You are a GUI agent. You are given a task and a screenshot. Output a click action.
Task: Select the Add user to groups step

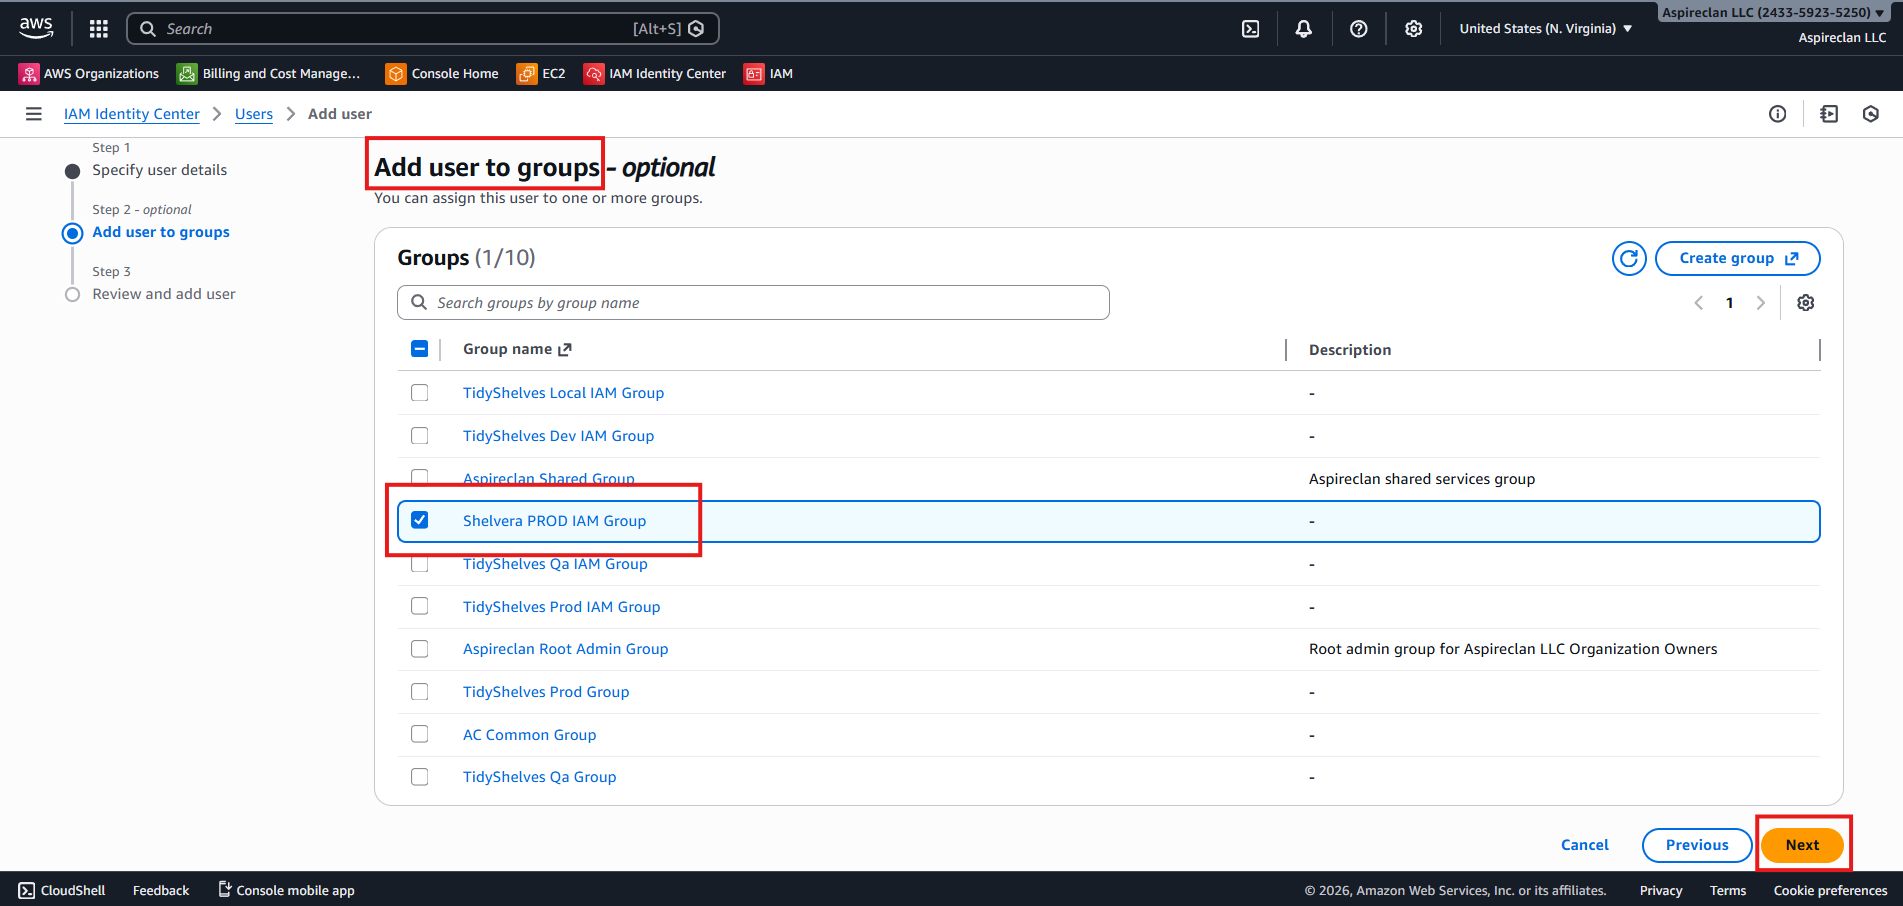tap(161, 232)
